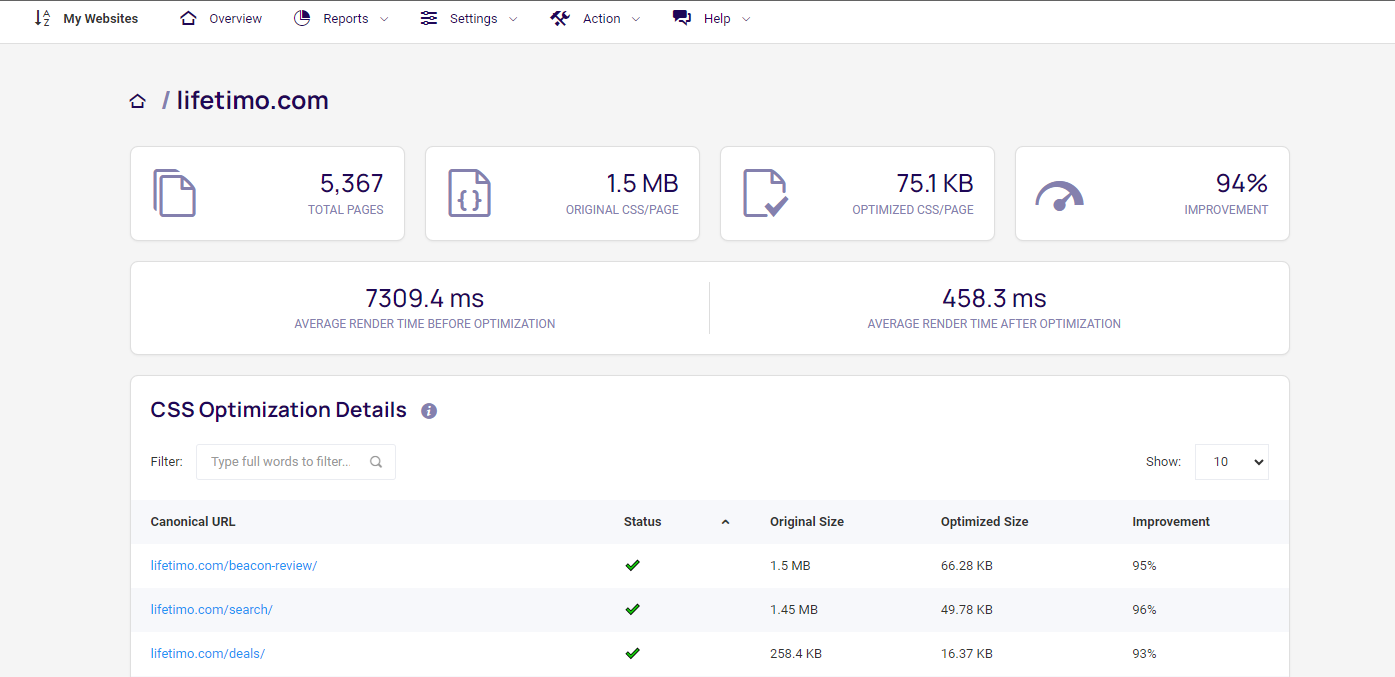Click the green status checkmark for beacon-review

[632, 565]
